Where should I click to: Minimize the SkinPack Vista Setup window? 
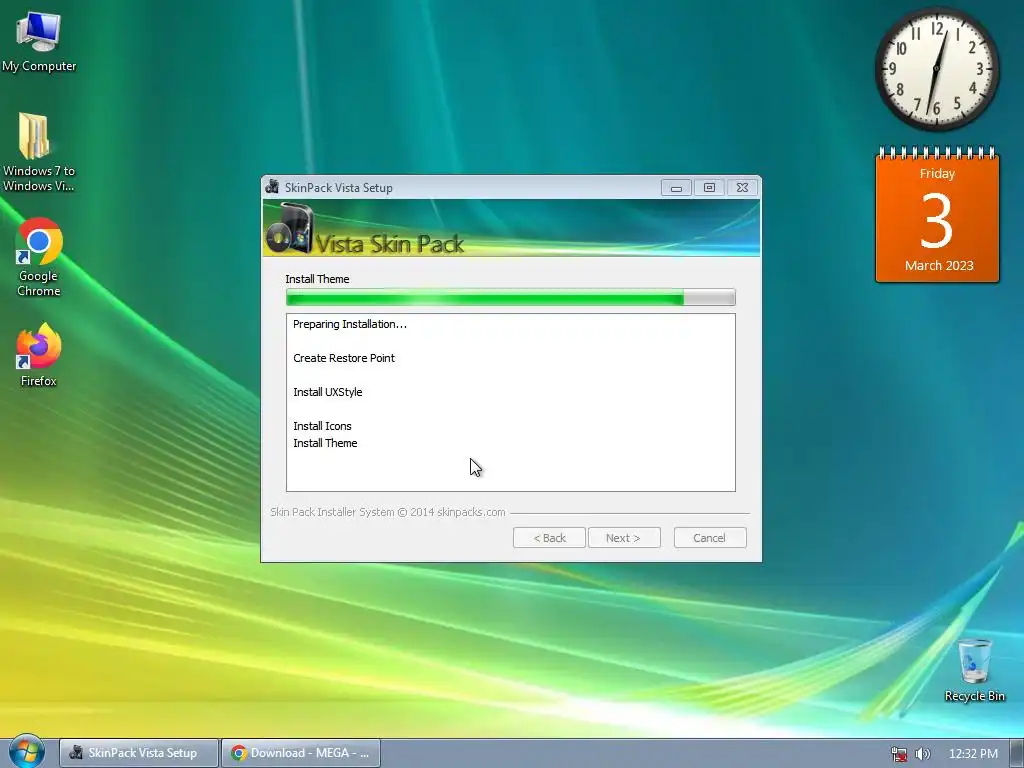pos(676,188)
